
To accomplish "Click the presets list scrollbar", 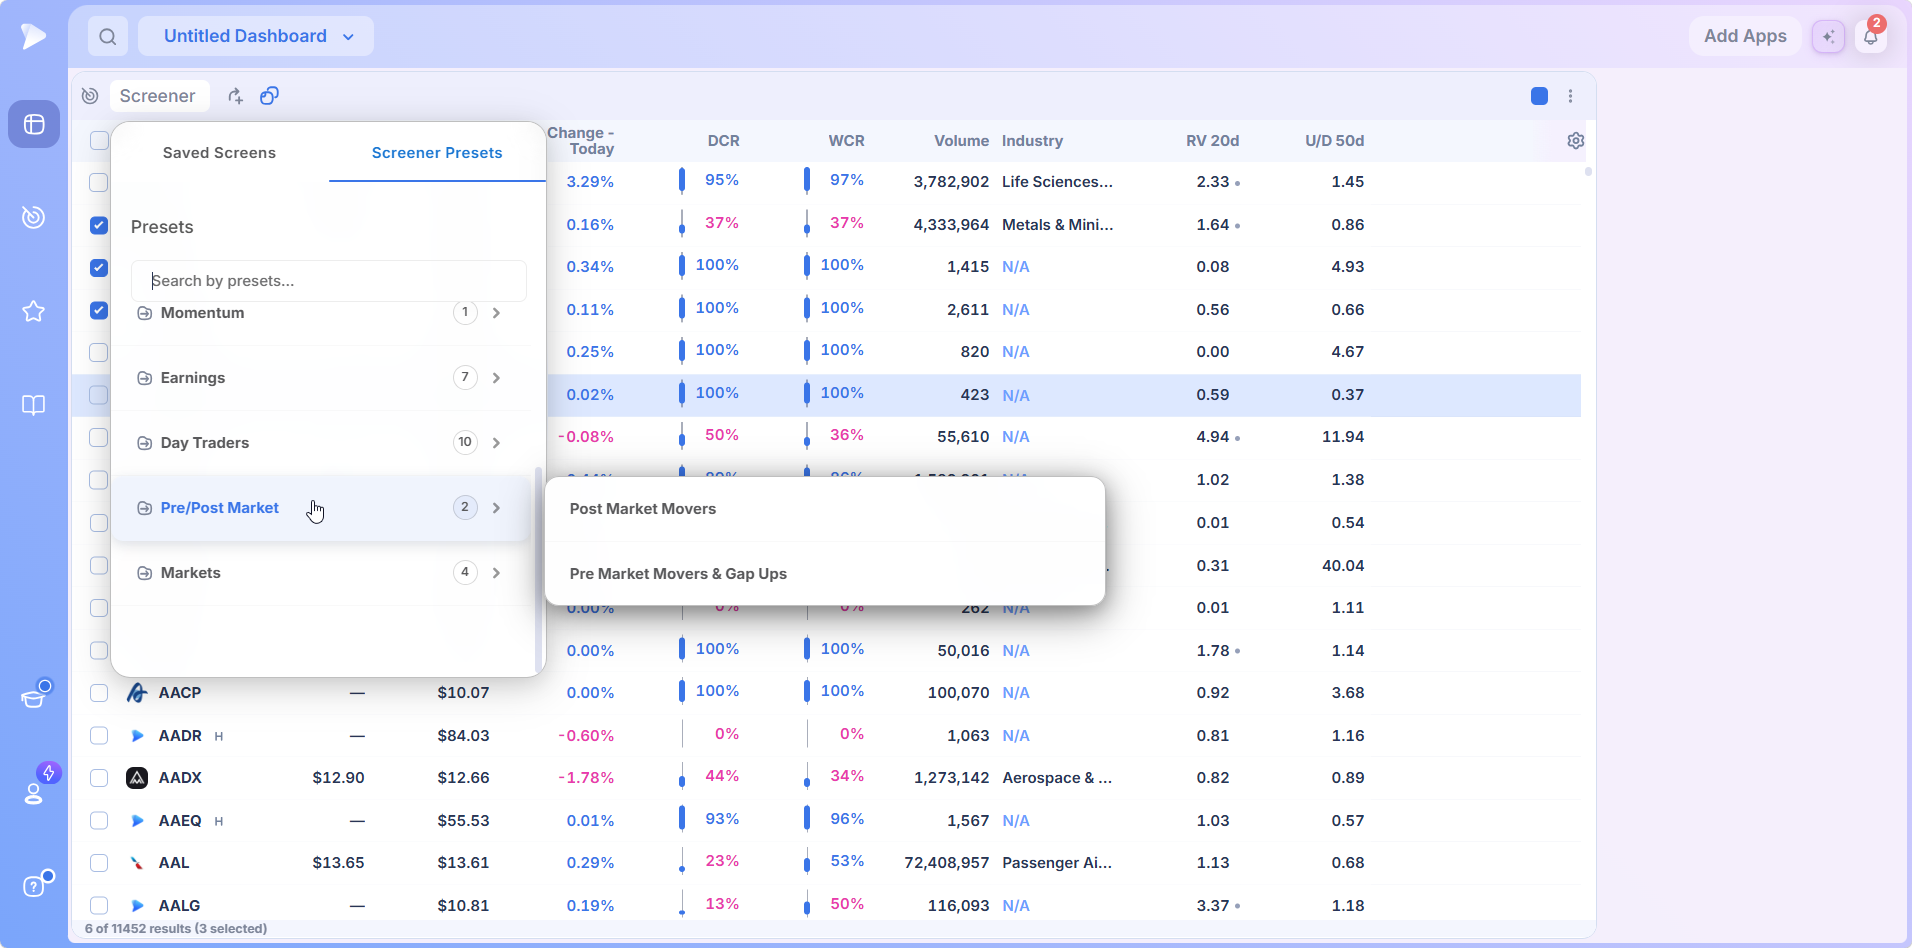I will click(539, 568).
